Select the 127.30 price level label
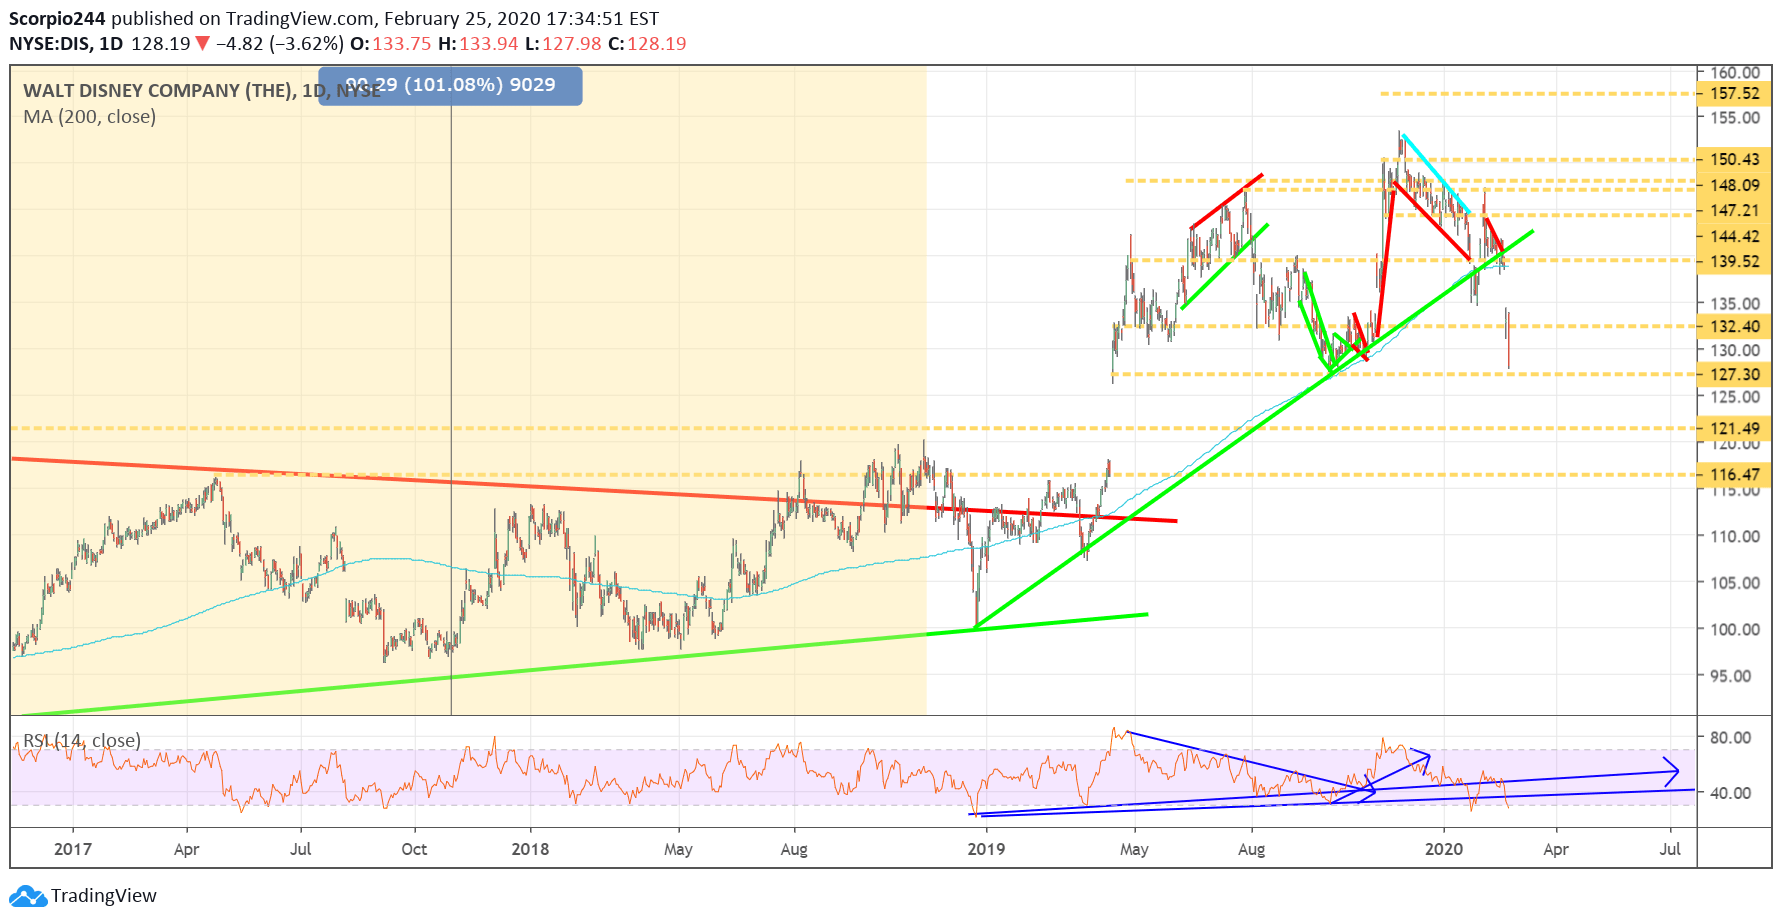The height and width of the screenshot is (923, 1782). (1734, 374)
